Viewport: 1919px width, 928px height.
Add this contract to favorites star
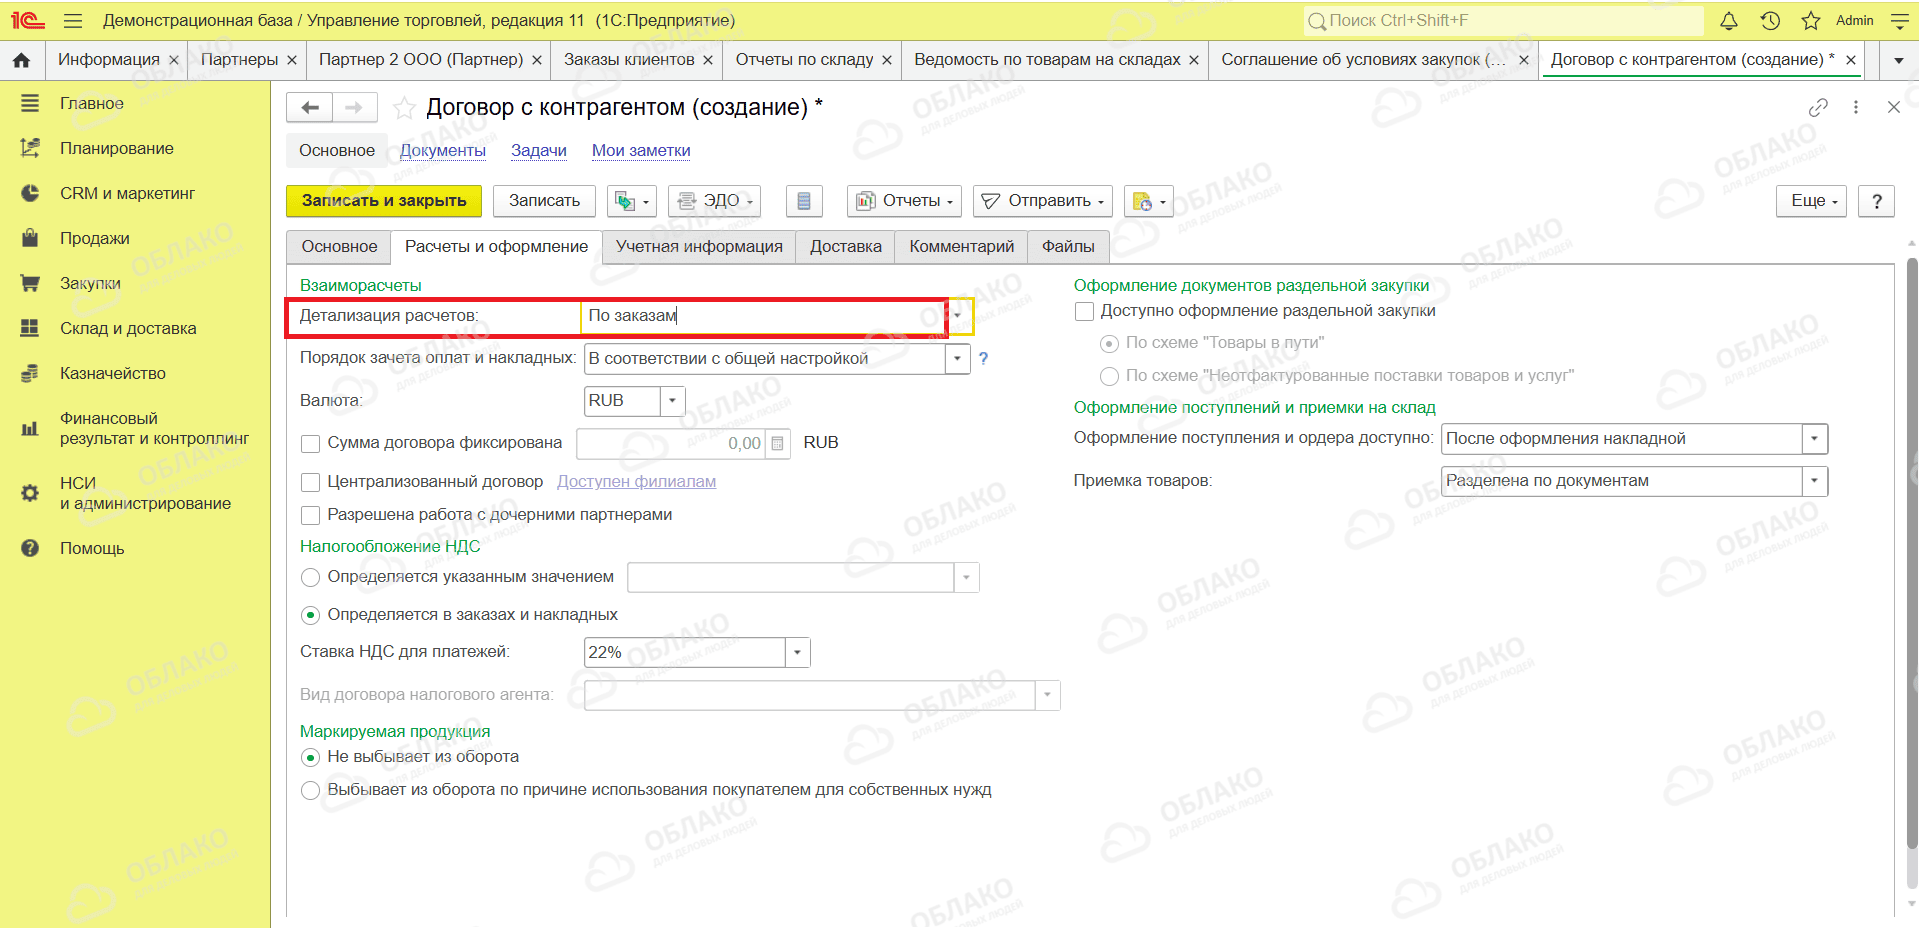click(404, 108)
